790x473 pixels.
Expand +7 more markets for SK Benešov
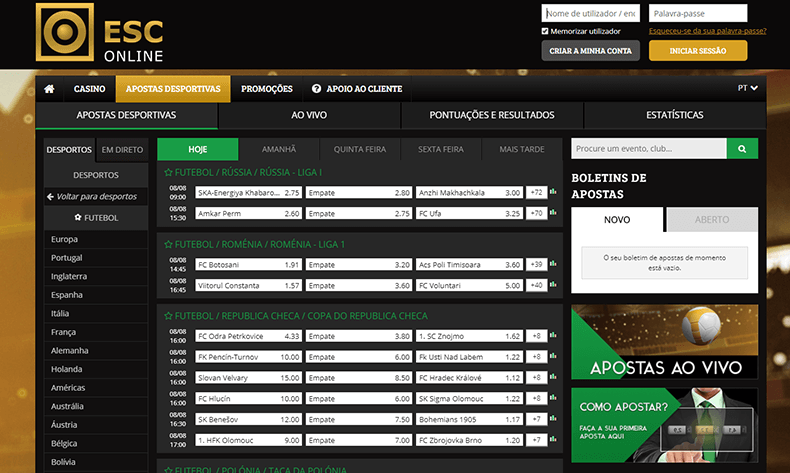tap(537, 419)
